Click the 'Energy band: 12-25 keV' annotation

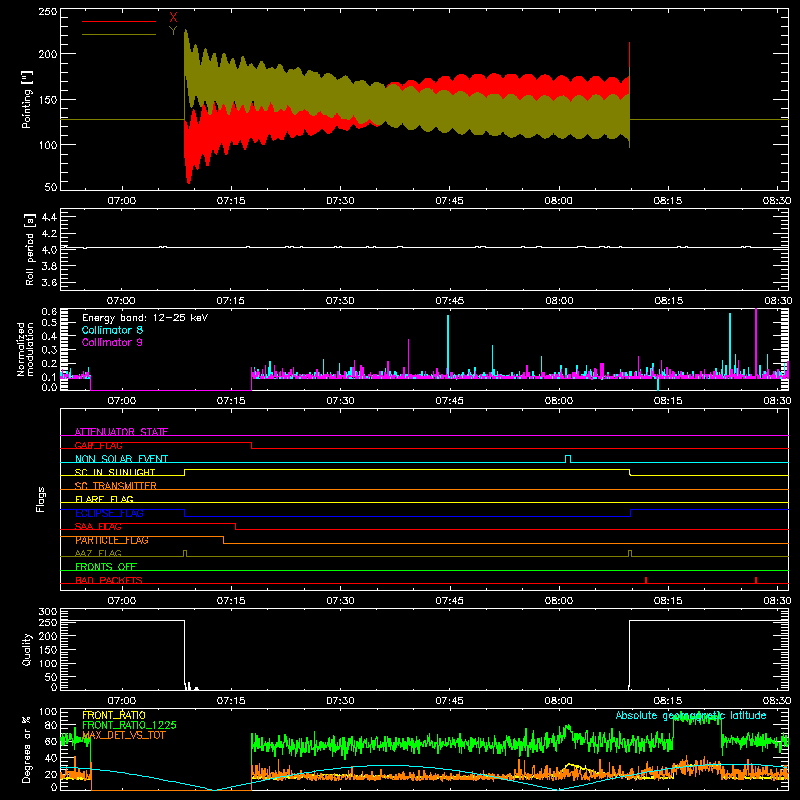(145, 318)
